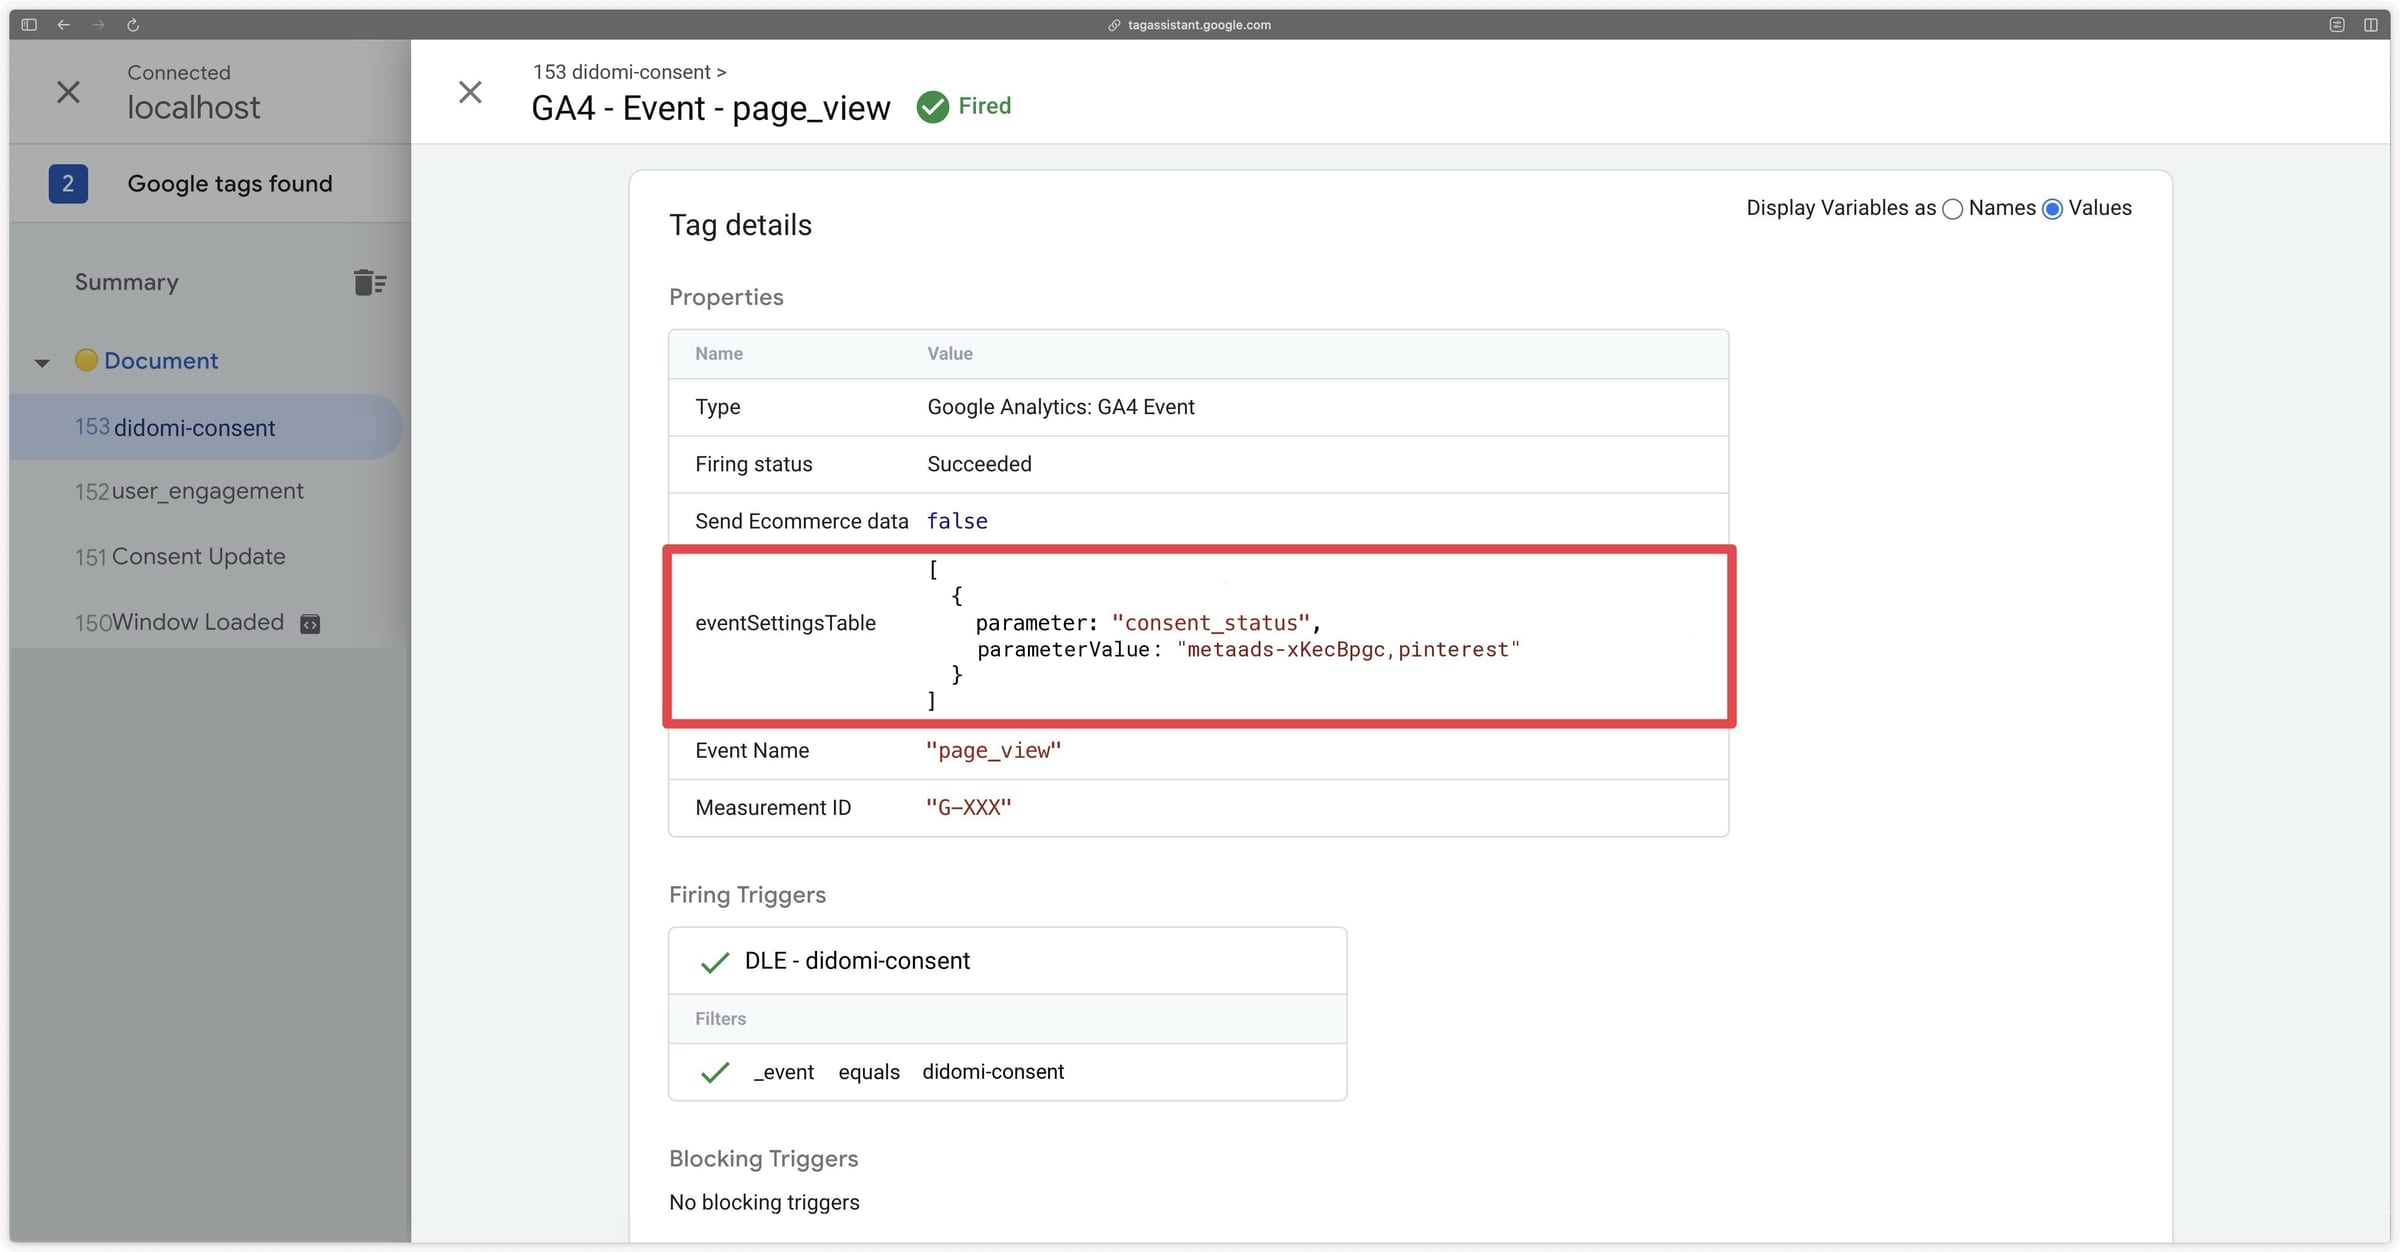Open the 150 Window Loaded event

pos(179,622)
